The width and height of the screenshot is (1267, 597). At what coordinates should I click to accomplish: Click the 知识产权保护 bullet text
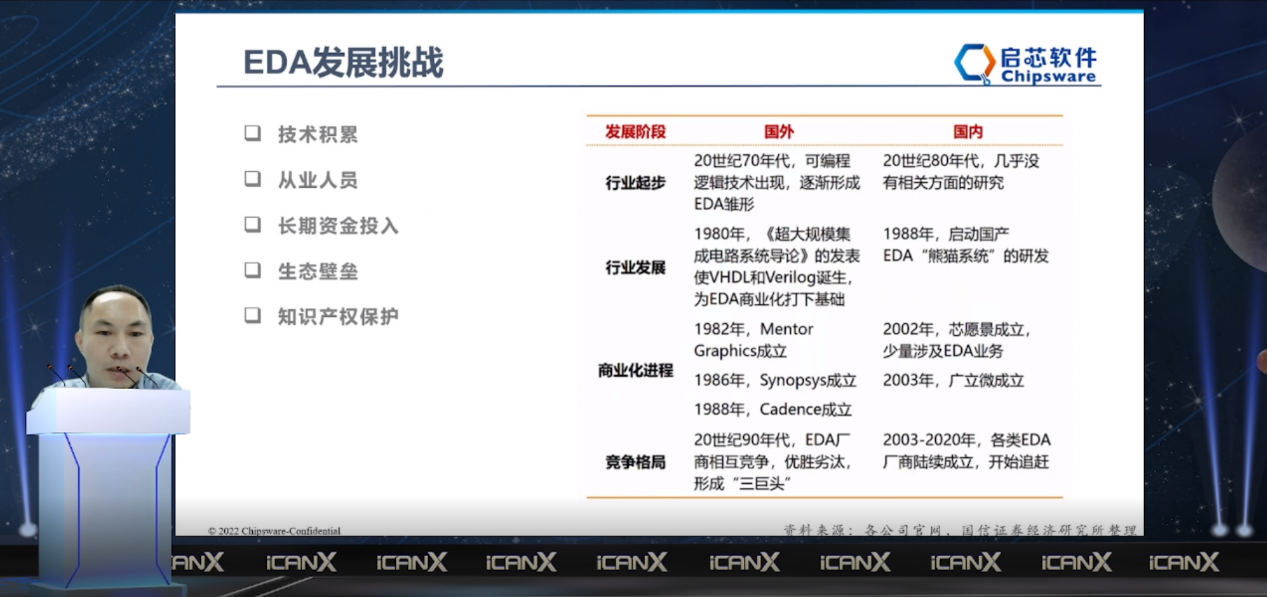(338, 316)
